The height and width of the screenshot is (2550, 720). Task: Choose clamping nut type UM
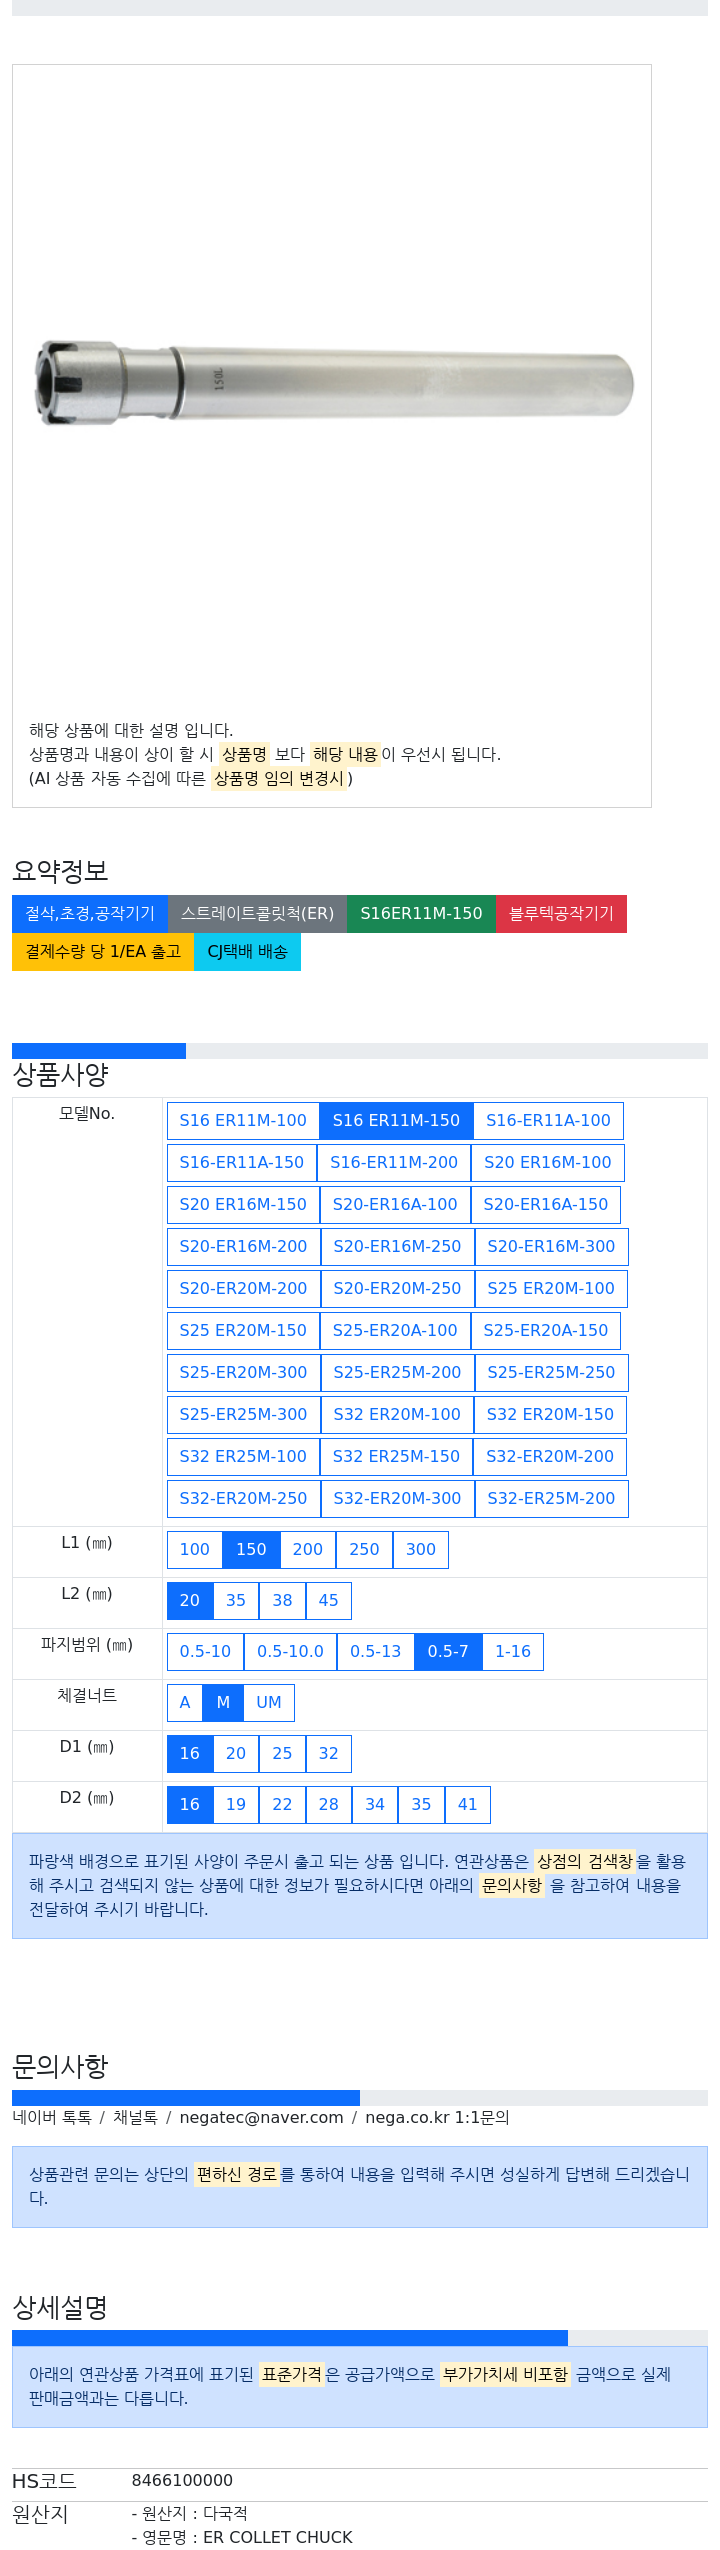[x=269, y=1703]
